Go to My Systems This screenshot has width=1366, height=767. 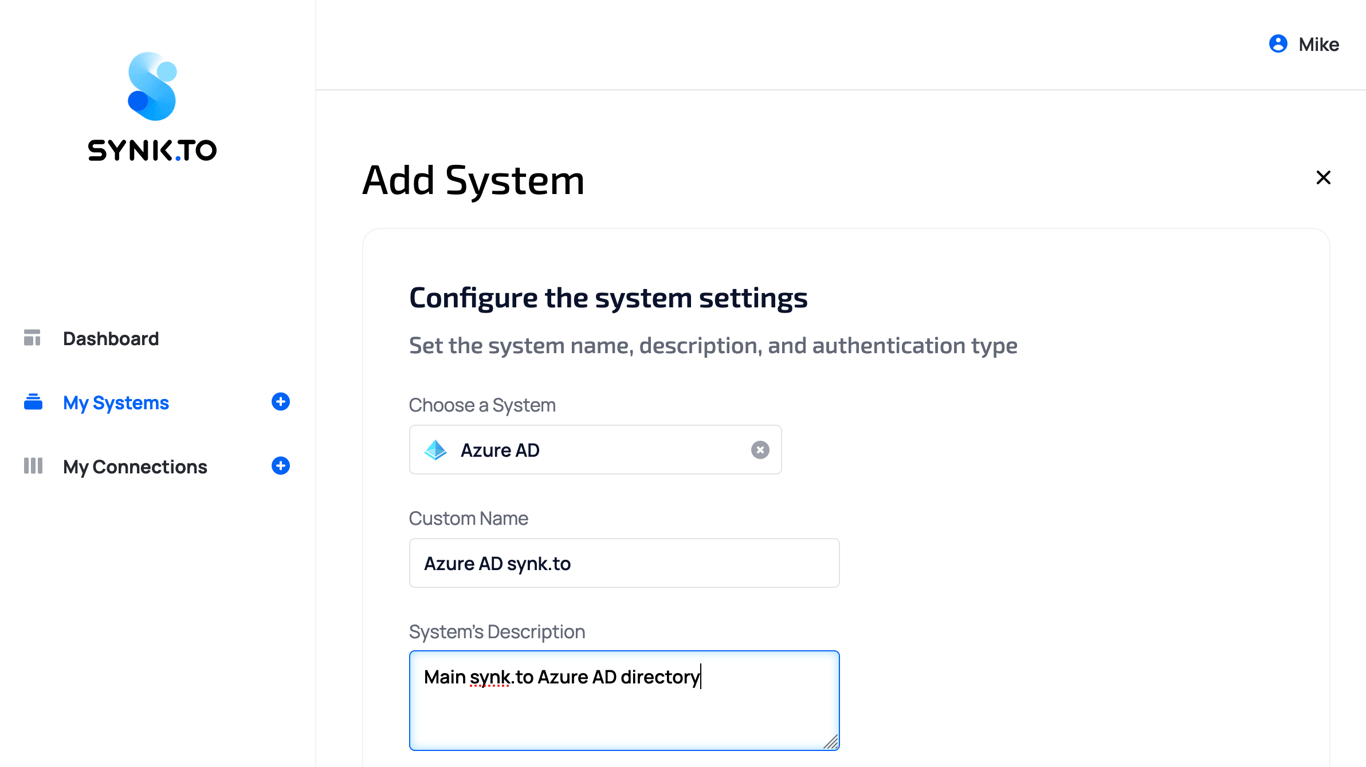(x=116, y=403)
